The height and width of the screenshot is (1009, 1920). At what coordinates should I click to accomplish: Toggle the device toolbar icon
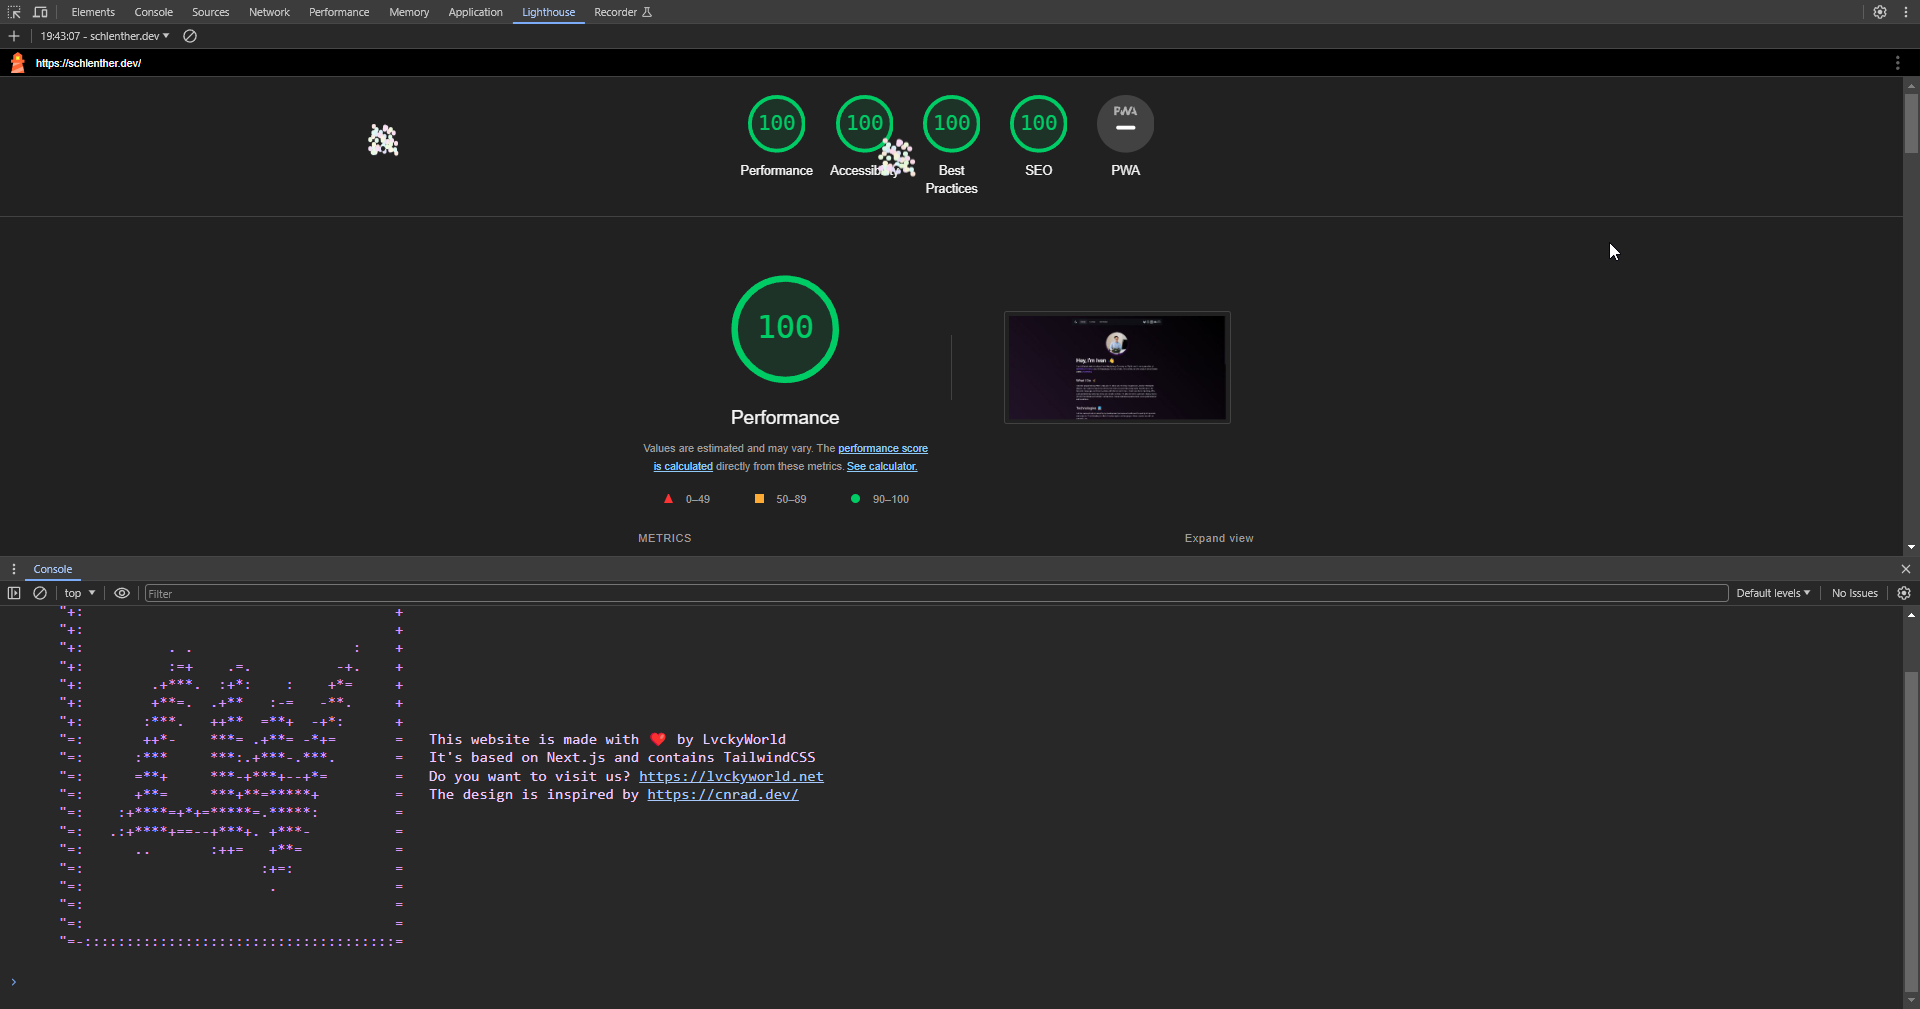pos(40,12)
